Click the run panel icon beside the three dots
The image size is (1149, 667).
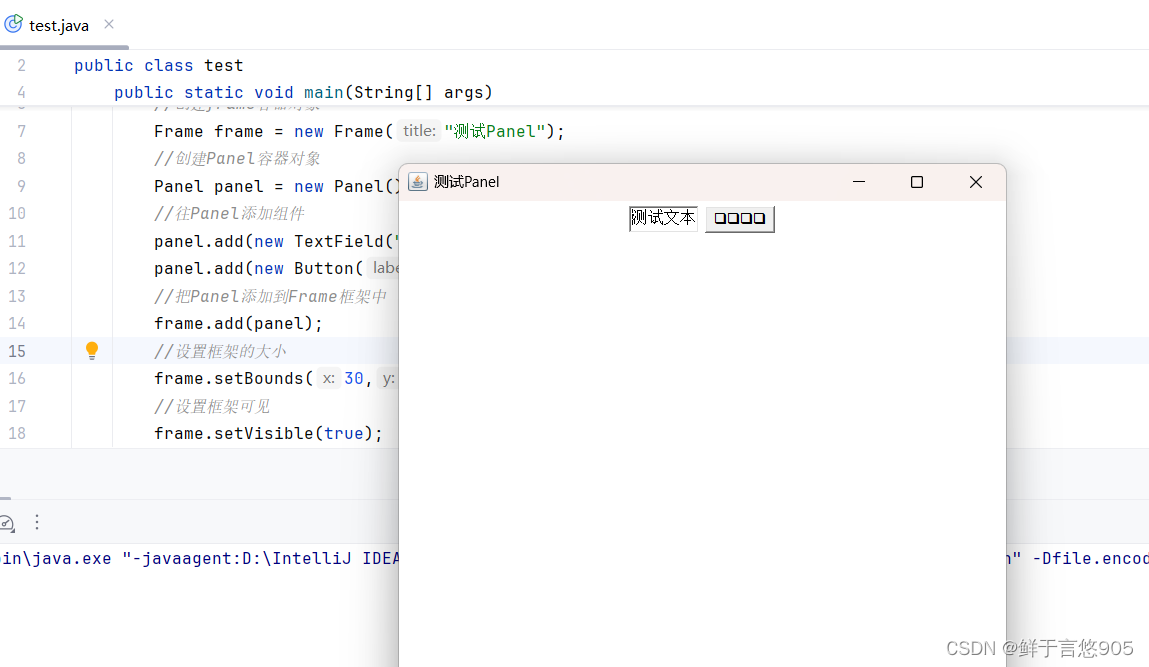pos(7,523)
